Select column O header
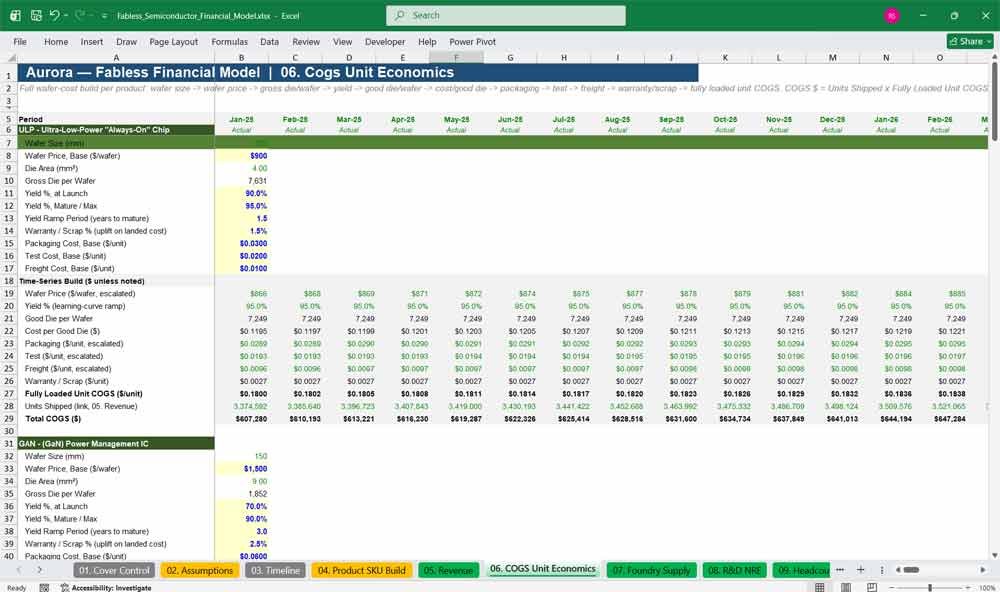This screenshot has height=592, width=1000. coord(939,57)
